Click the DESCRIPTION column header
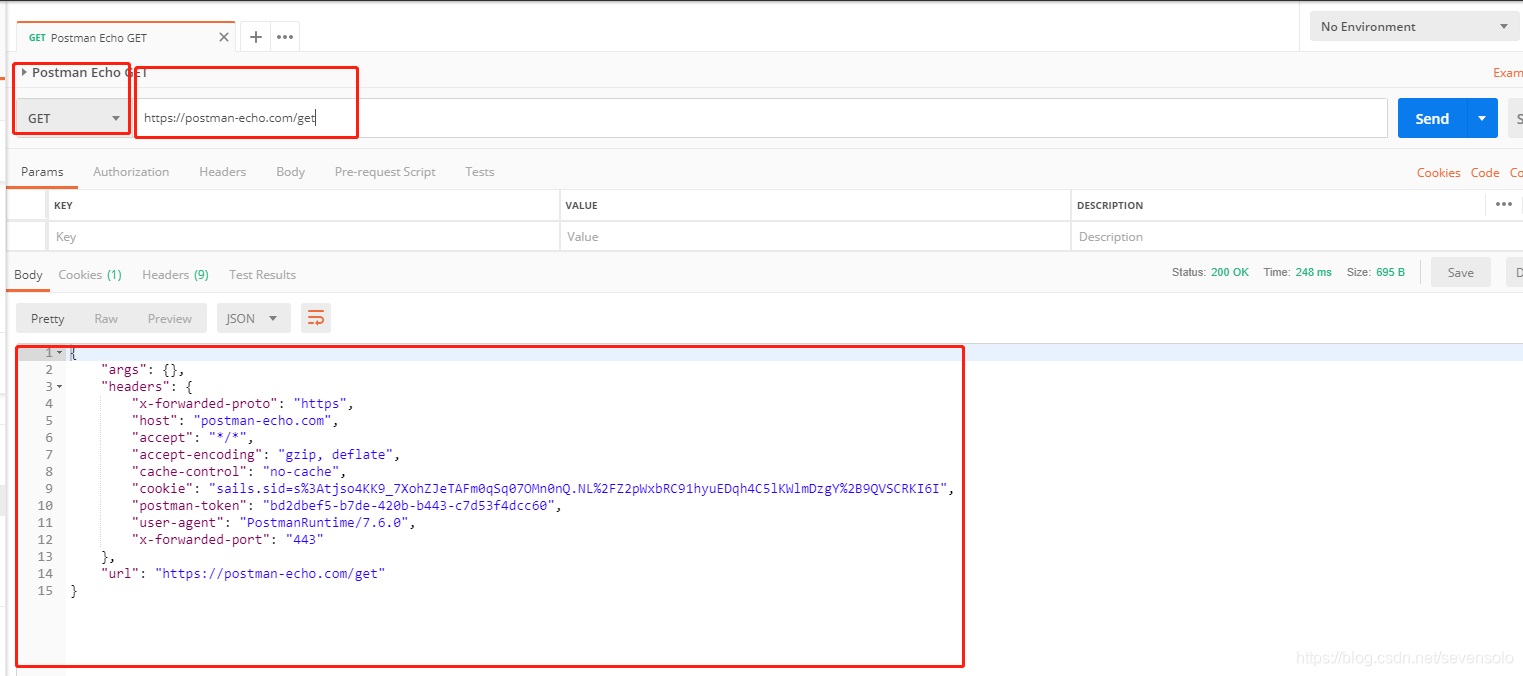Viewport: 1523px width, 676px height. point(1110,205)
